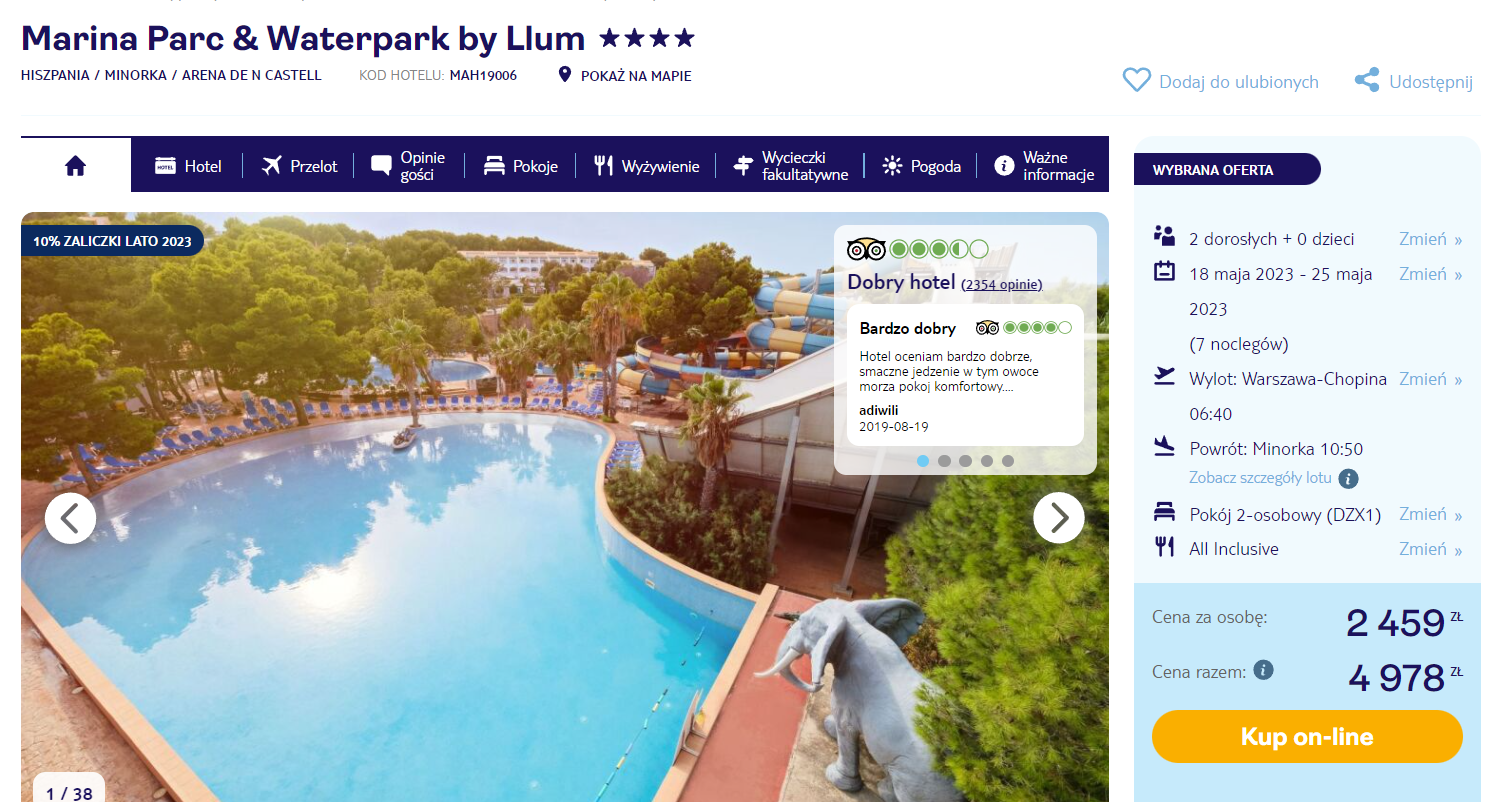Click the Kup on-line button
Viewport: 1485px width, 802px height.
point(1307,737)
